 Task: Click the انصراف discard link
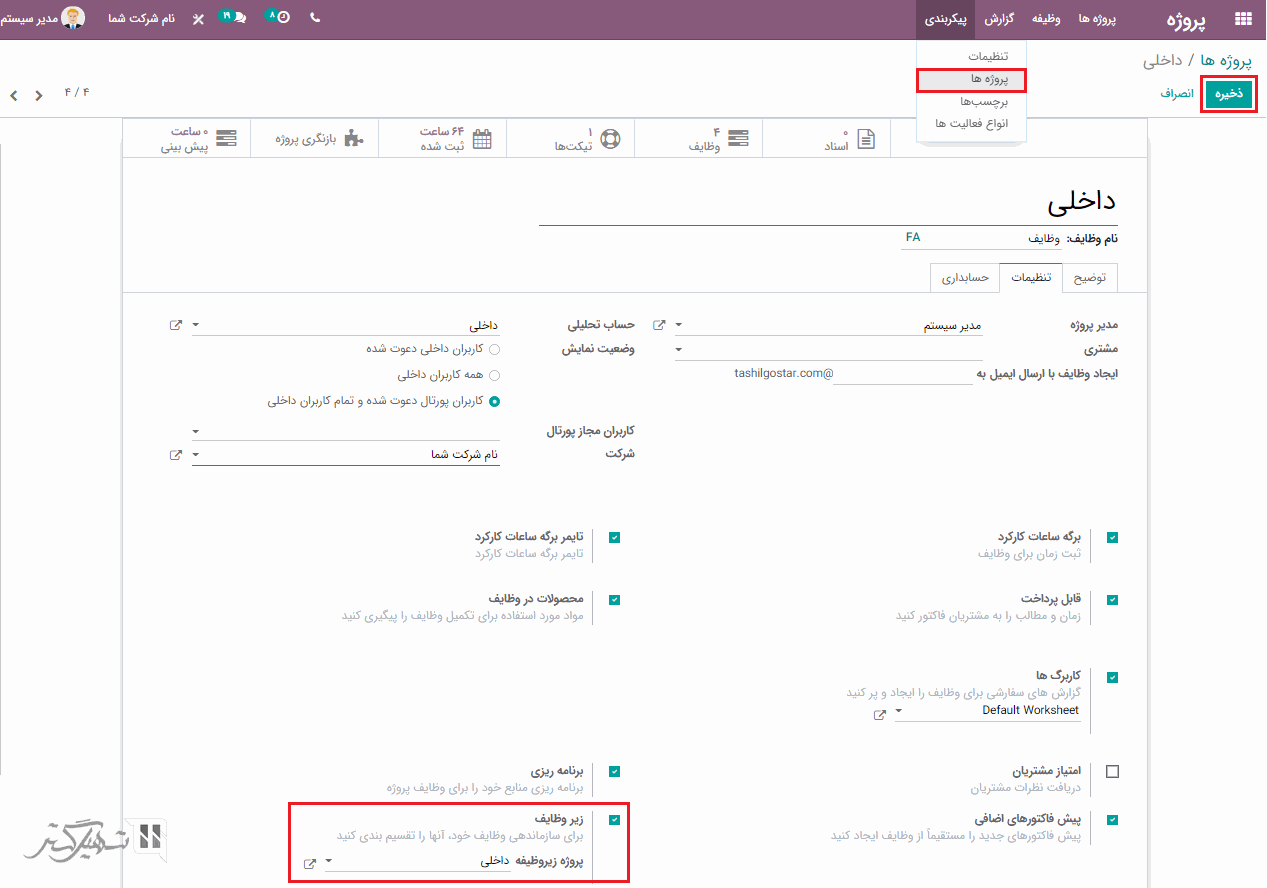click(1177, 94)
